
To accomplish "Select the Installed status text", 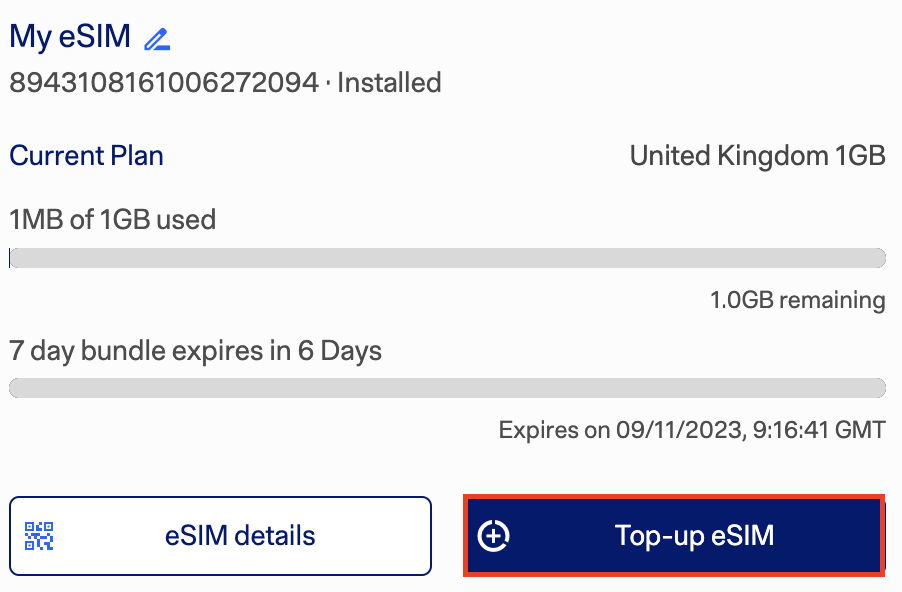I will (x=390, y=83).
